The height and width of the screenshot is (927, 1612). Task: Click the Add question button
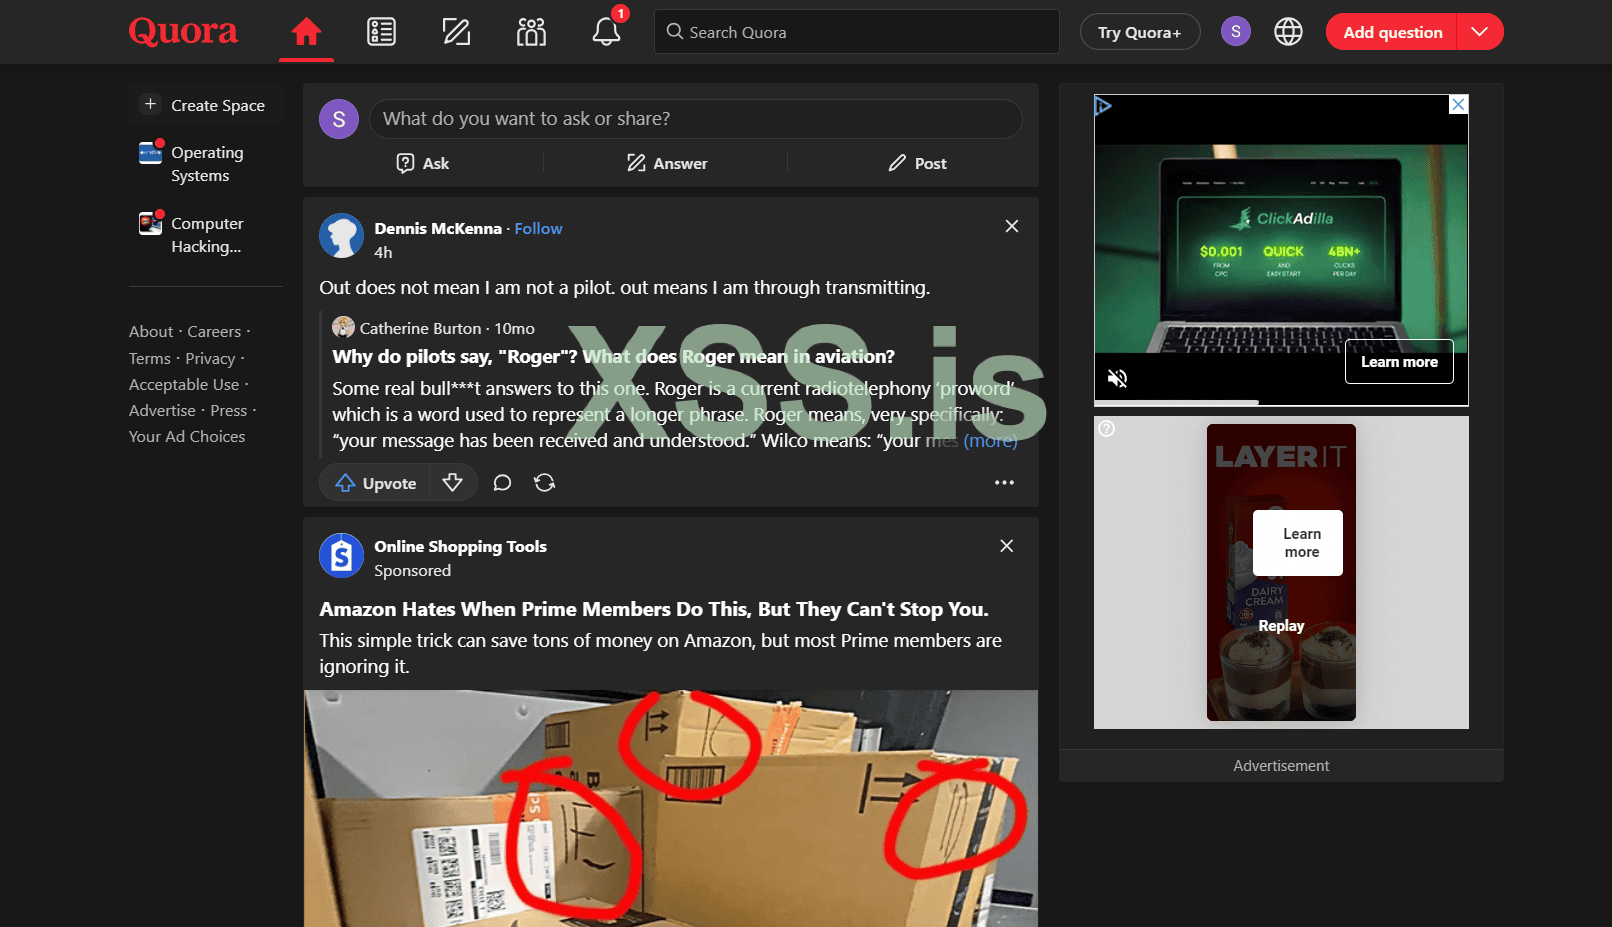click(1392, 32)
